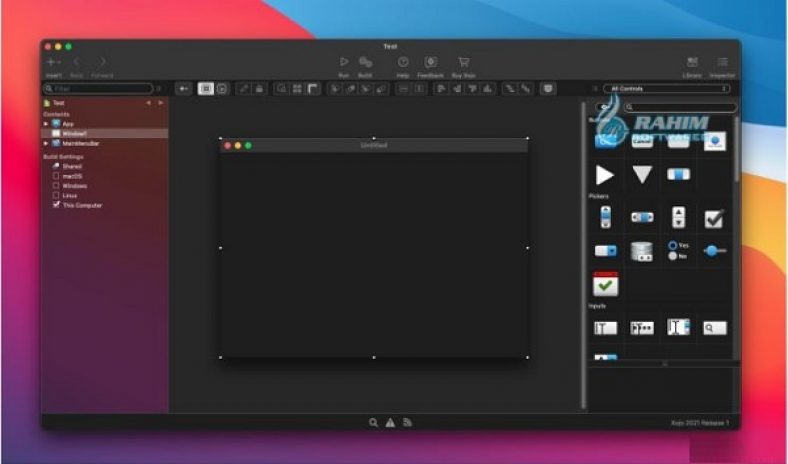Click the navigator's right history arrow

pyautogui.click(x=160, y=103)
